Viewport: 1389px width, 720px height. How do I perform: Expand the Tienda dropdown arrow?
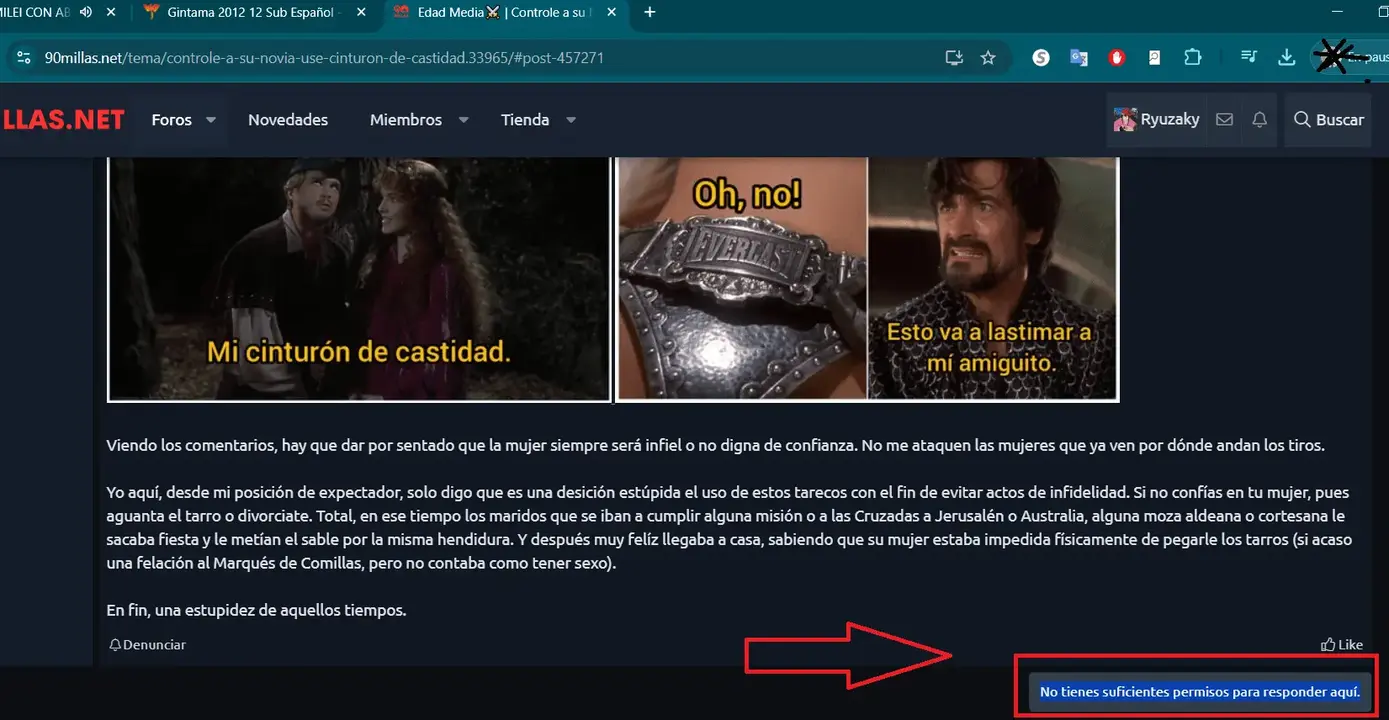pyautogui.click(x=571, y=120)
